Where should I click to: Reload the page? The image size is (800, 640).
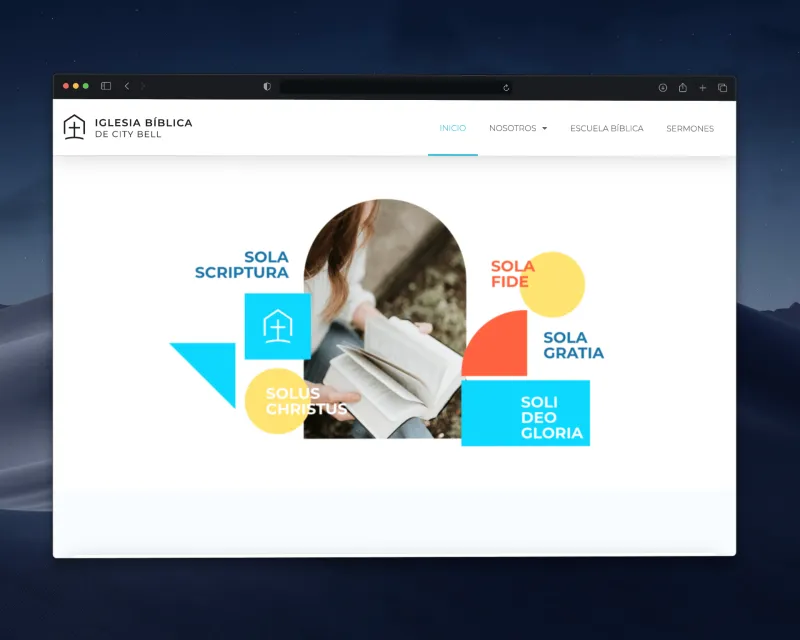tap(506, 88)
